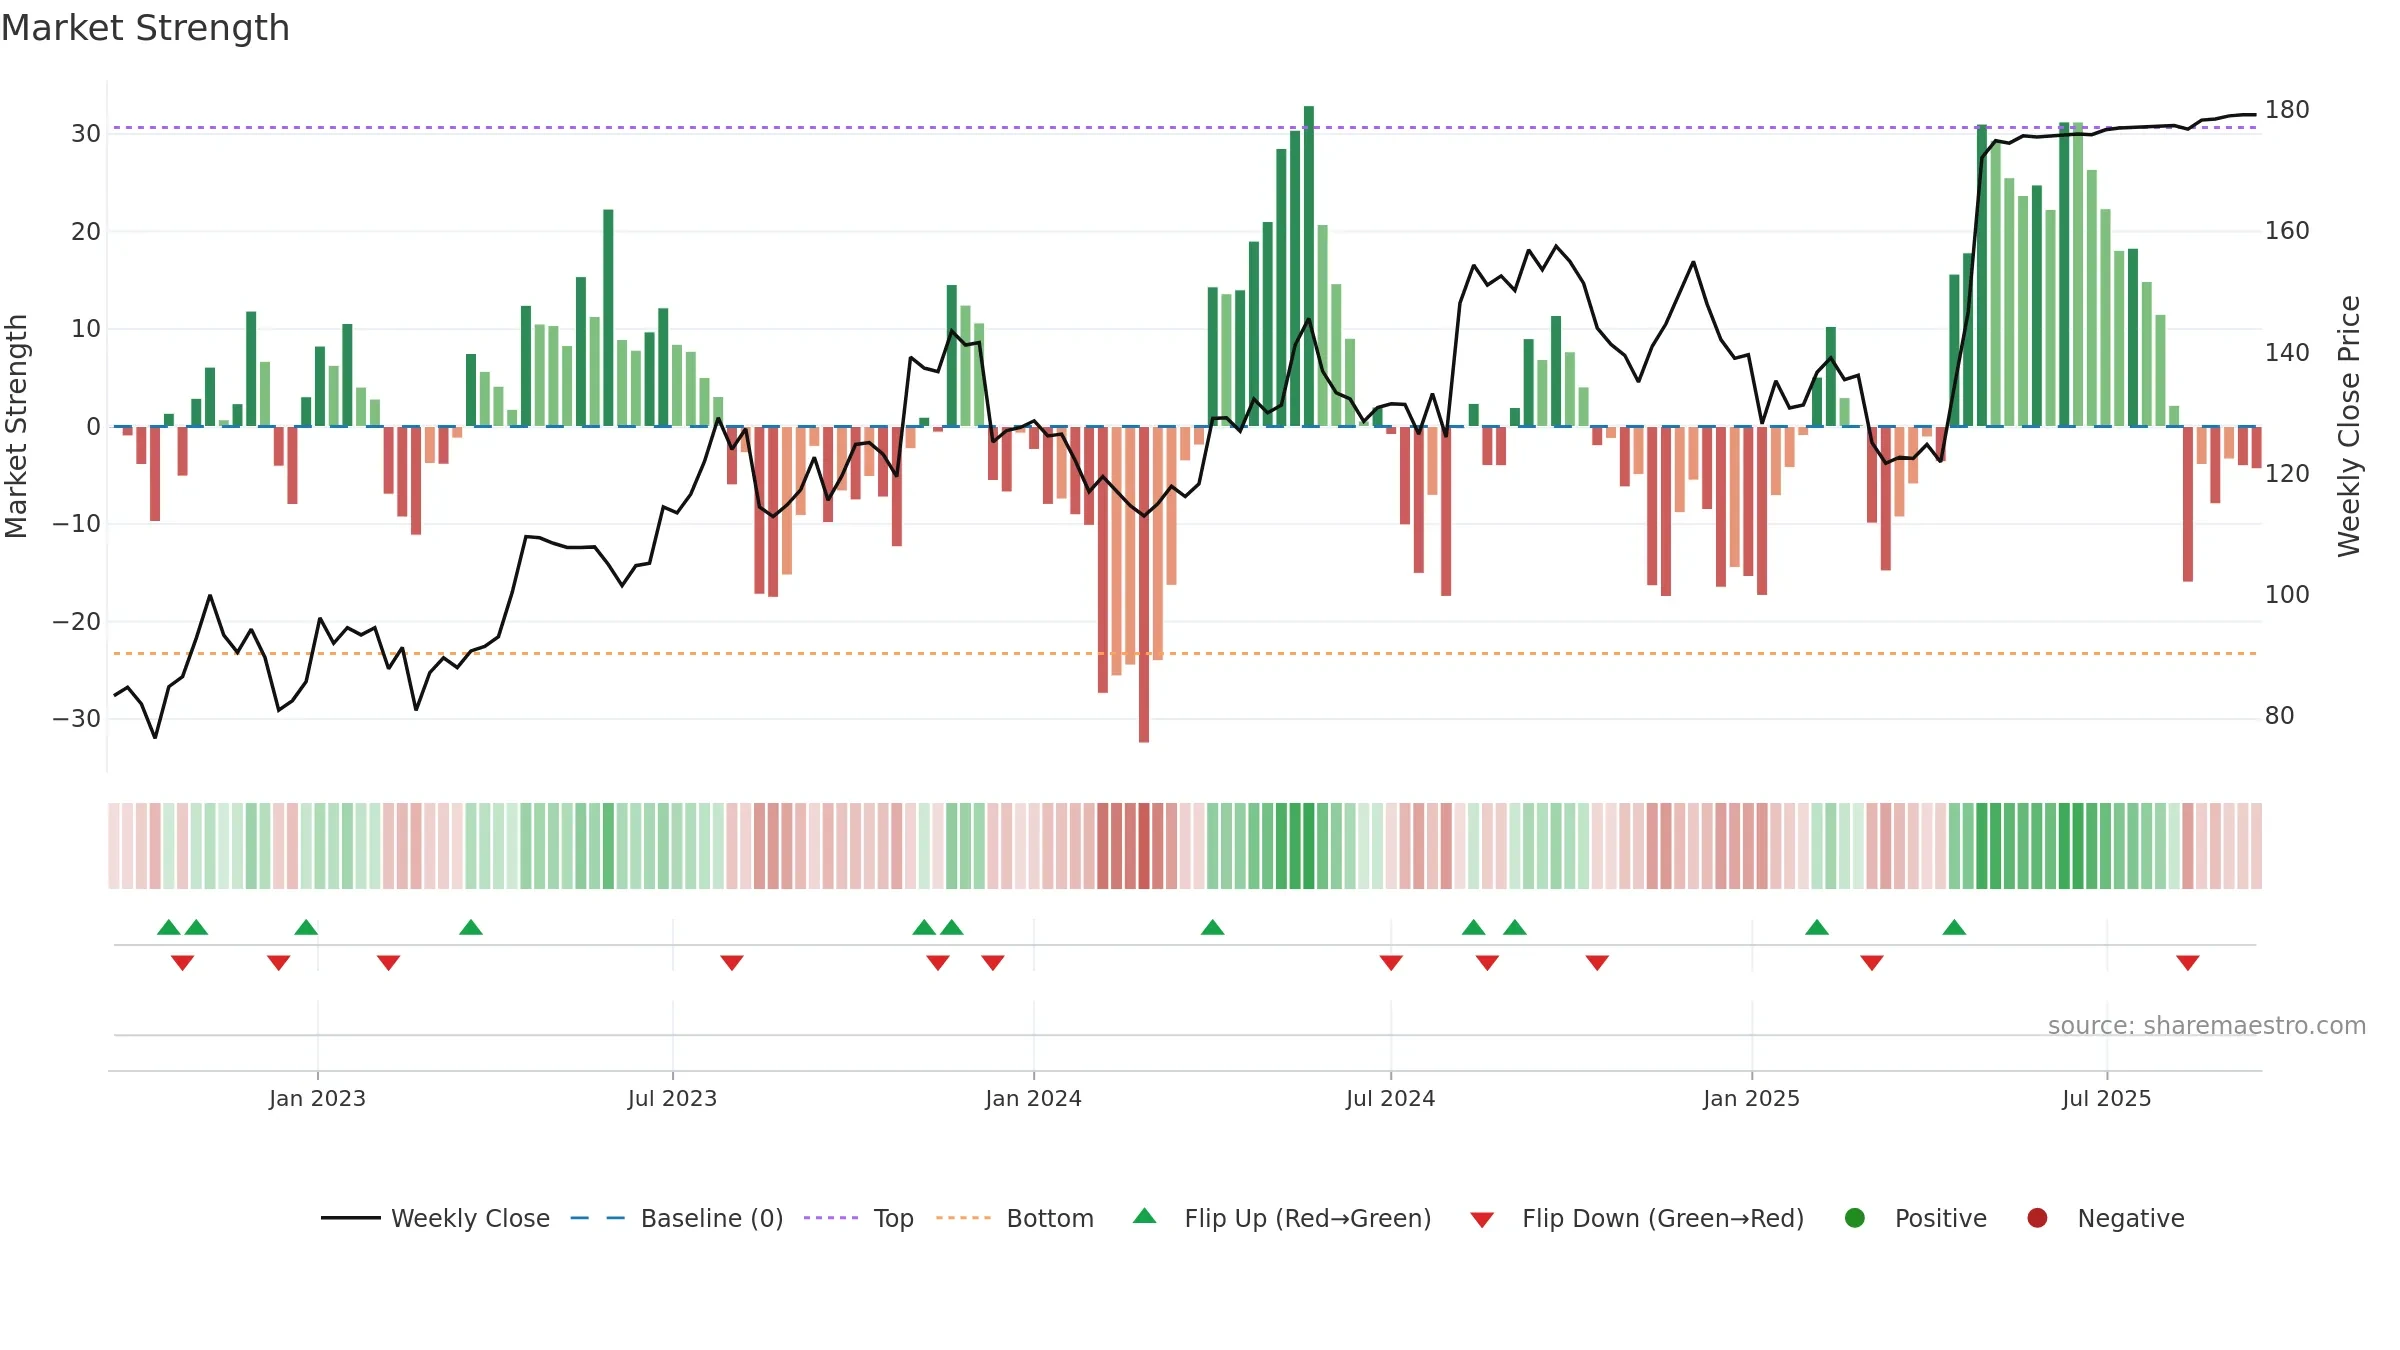Click the 'Jan 2024' x-axis label
The width and height of the screenshot is (2400, 1350).
click(x=1033, y=1098)
